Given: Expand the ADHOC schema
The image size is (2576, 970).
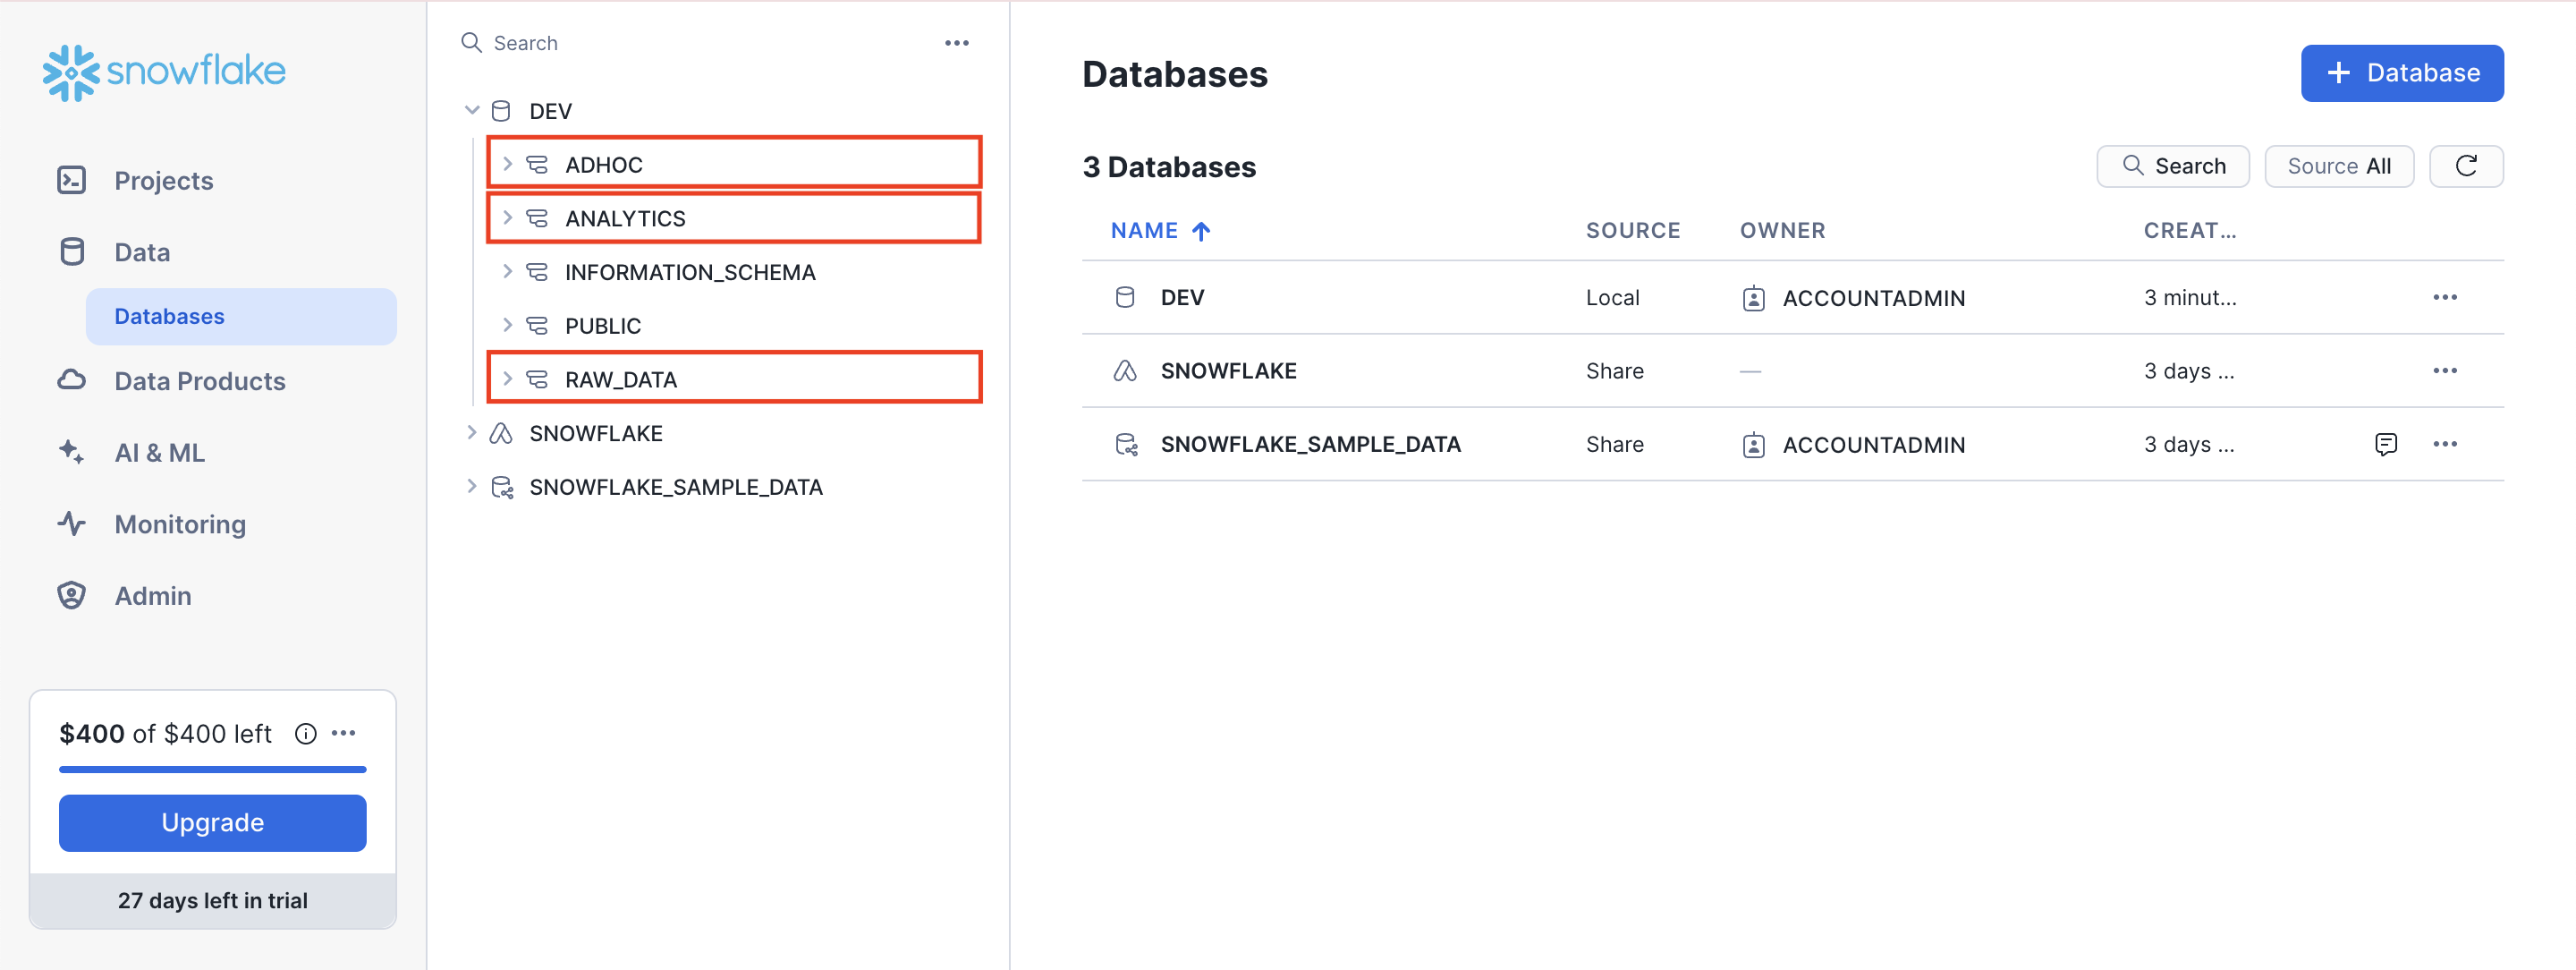Looking at the screenshot, I should [507, 164].
